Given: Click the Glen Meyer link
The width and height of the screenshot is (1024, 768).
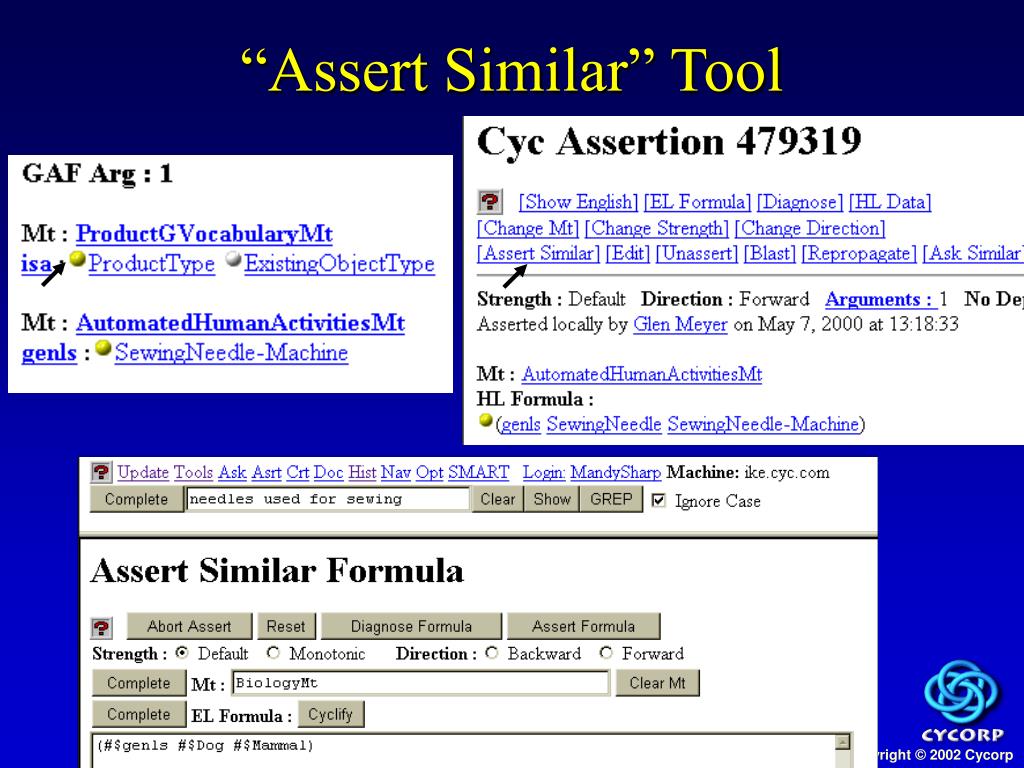Looking at the screenshot, I should tap(680, 325).
